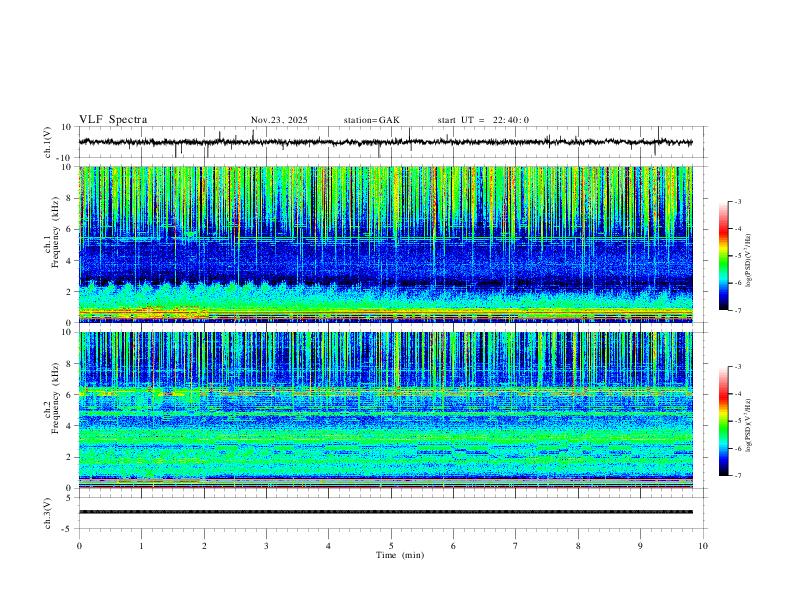This screenshot has width=792, height=612.
Task: Click the ch.1 spectrogram color bar
Action: 724,256
